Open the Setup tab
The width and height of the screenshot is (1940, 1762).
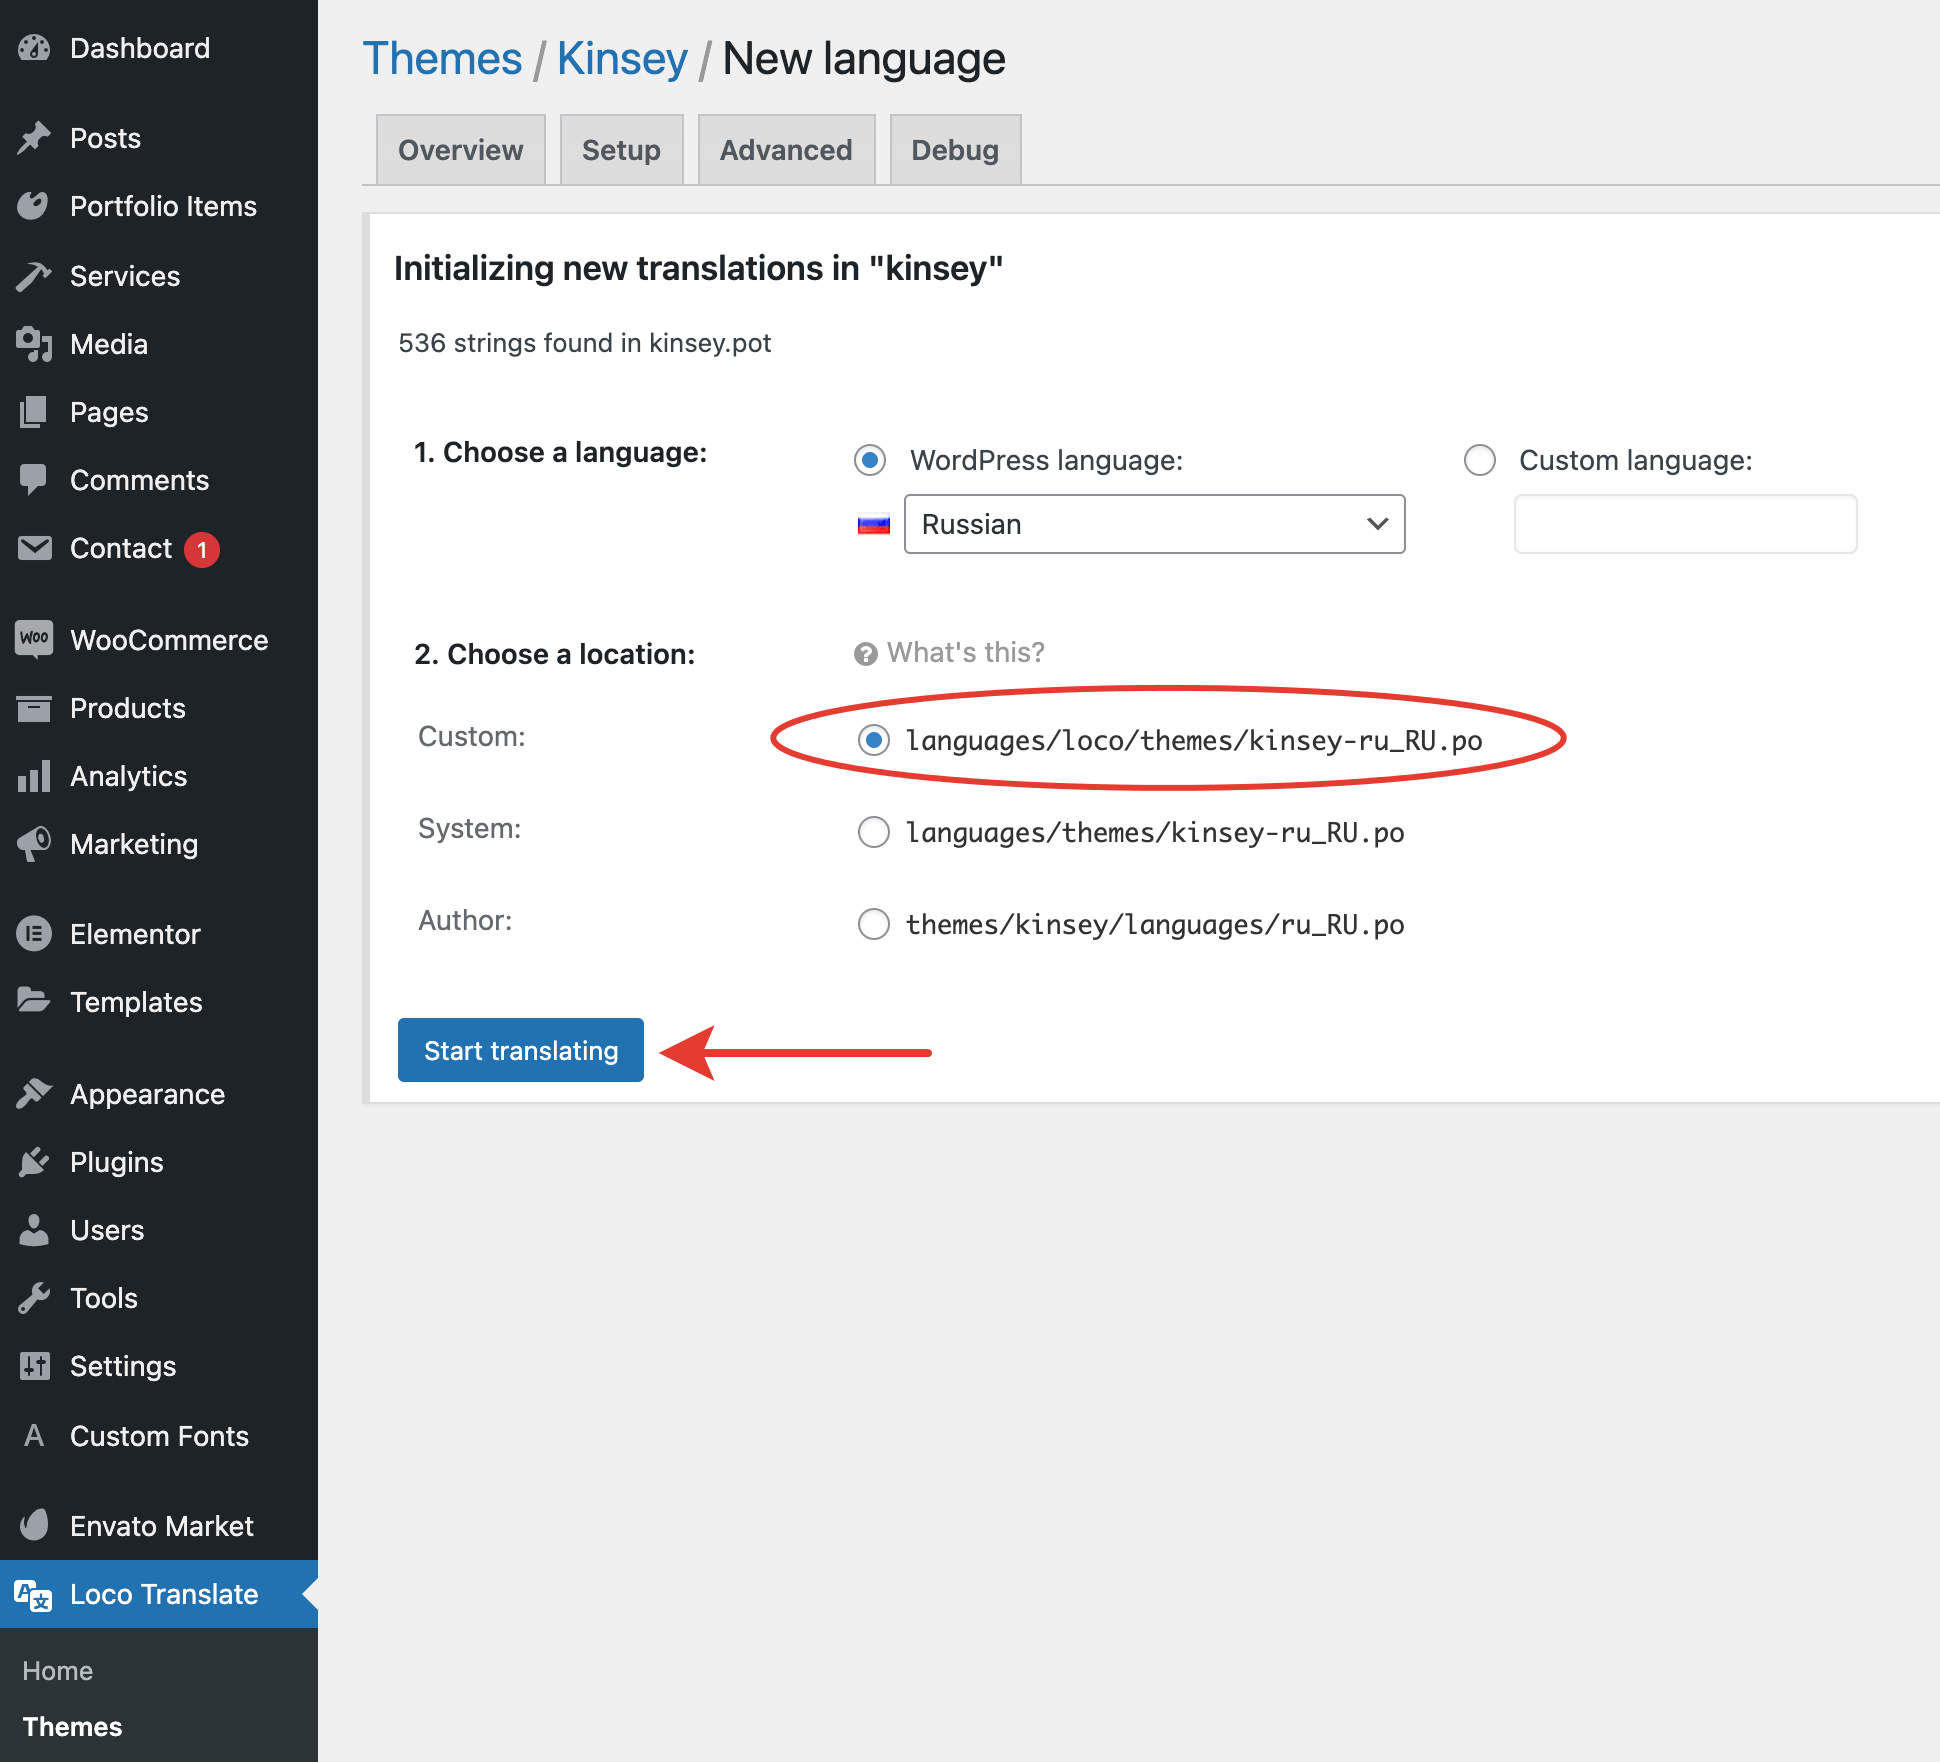621,150
